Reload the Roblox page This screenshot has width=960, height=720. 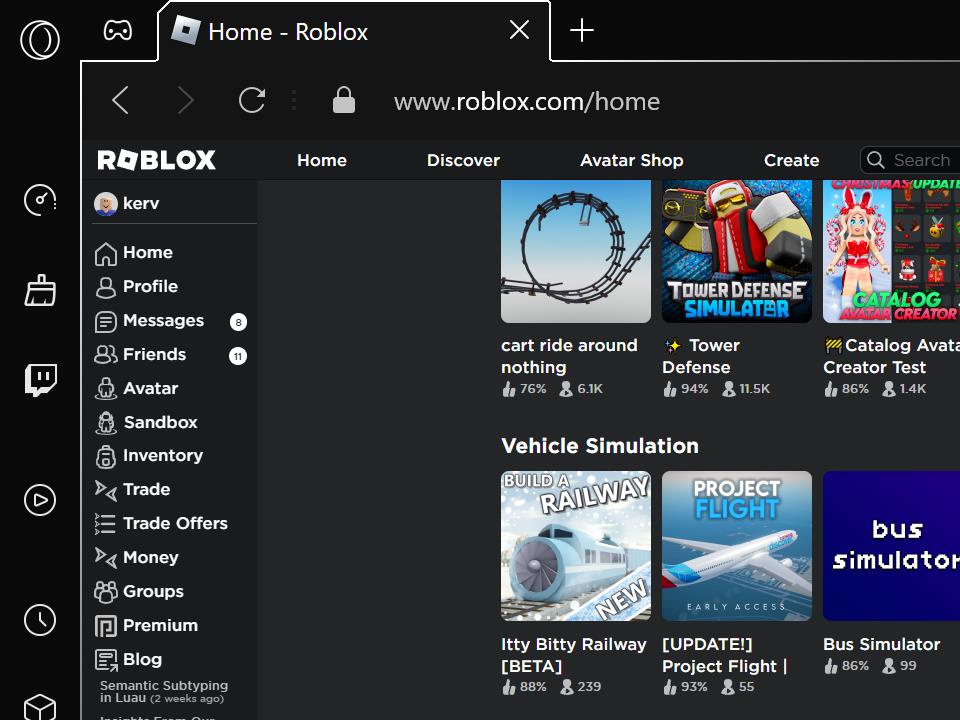coord(252,100)
